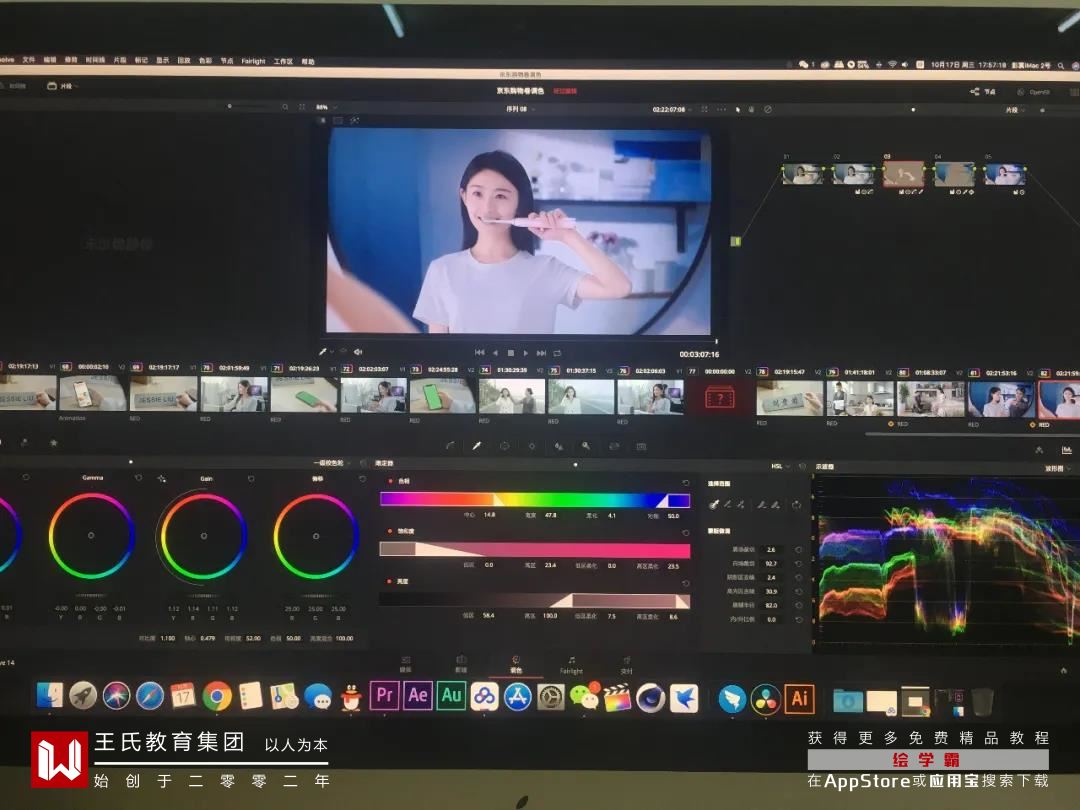Click the subtract color picker tool
Image resolution: width=1080 pixels, height=810 pixels.
(728, 504)
